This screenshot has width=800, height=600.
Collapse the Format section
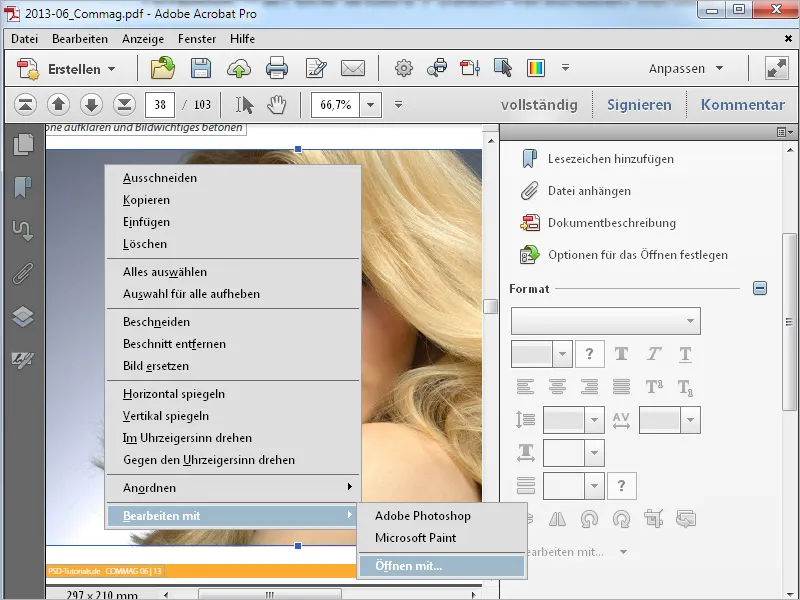click(760, 288)
